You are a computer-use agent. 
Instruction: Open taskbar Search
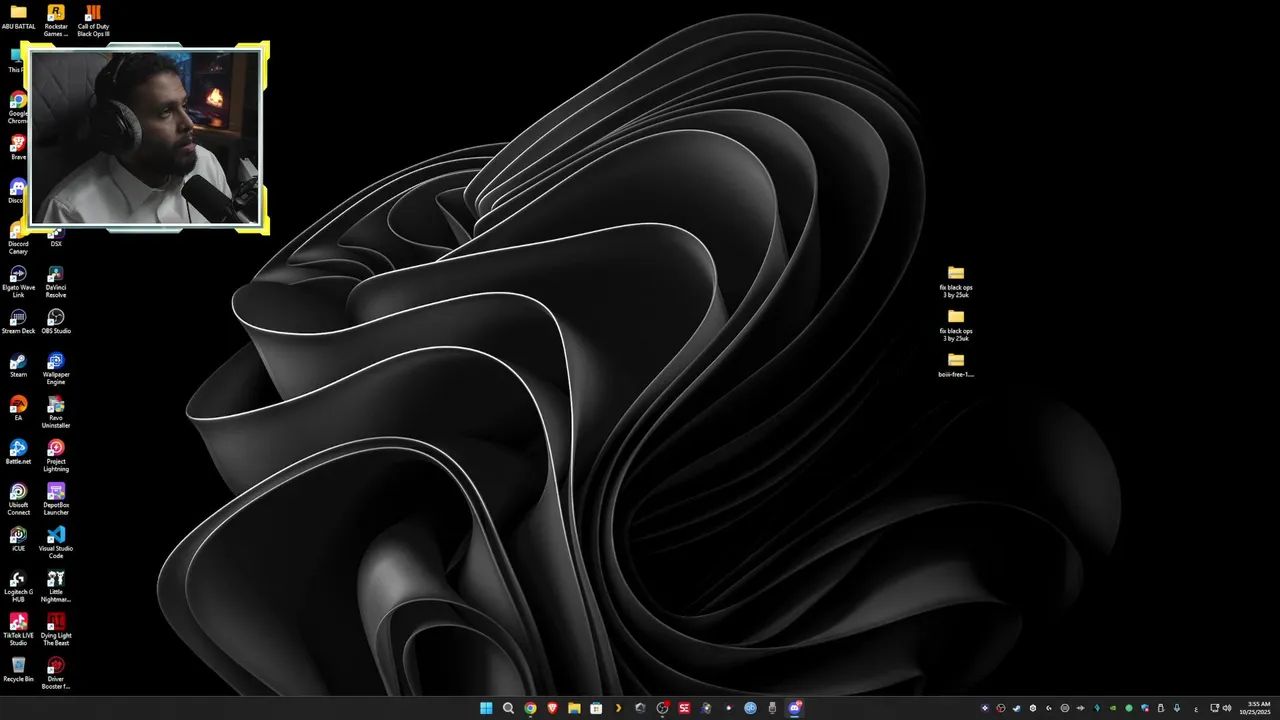tap(508, 708)
